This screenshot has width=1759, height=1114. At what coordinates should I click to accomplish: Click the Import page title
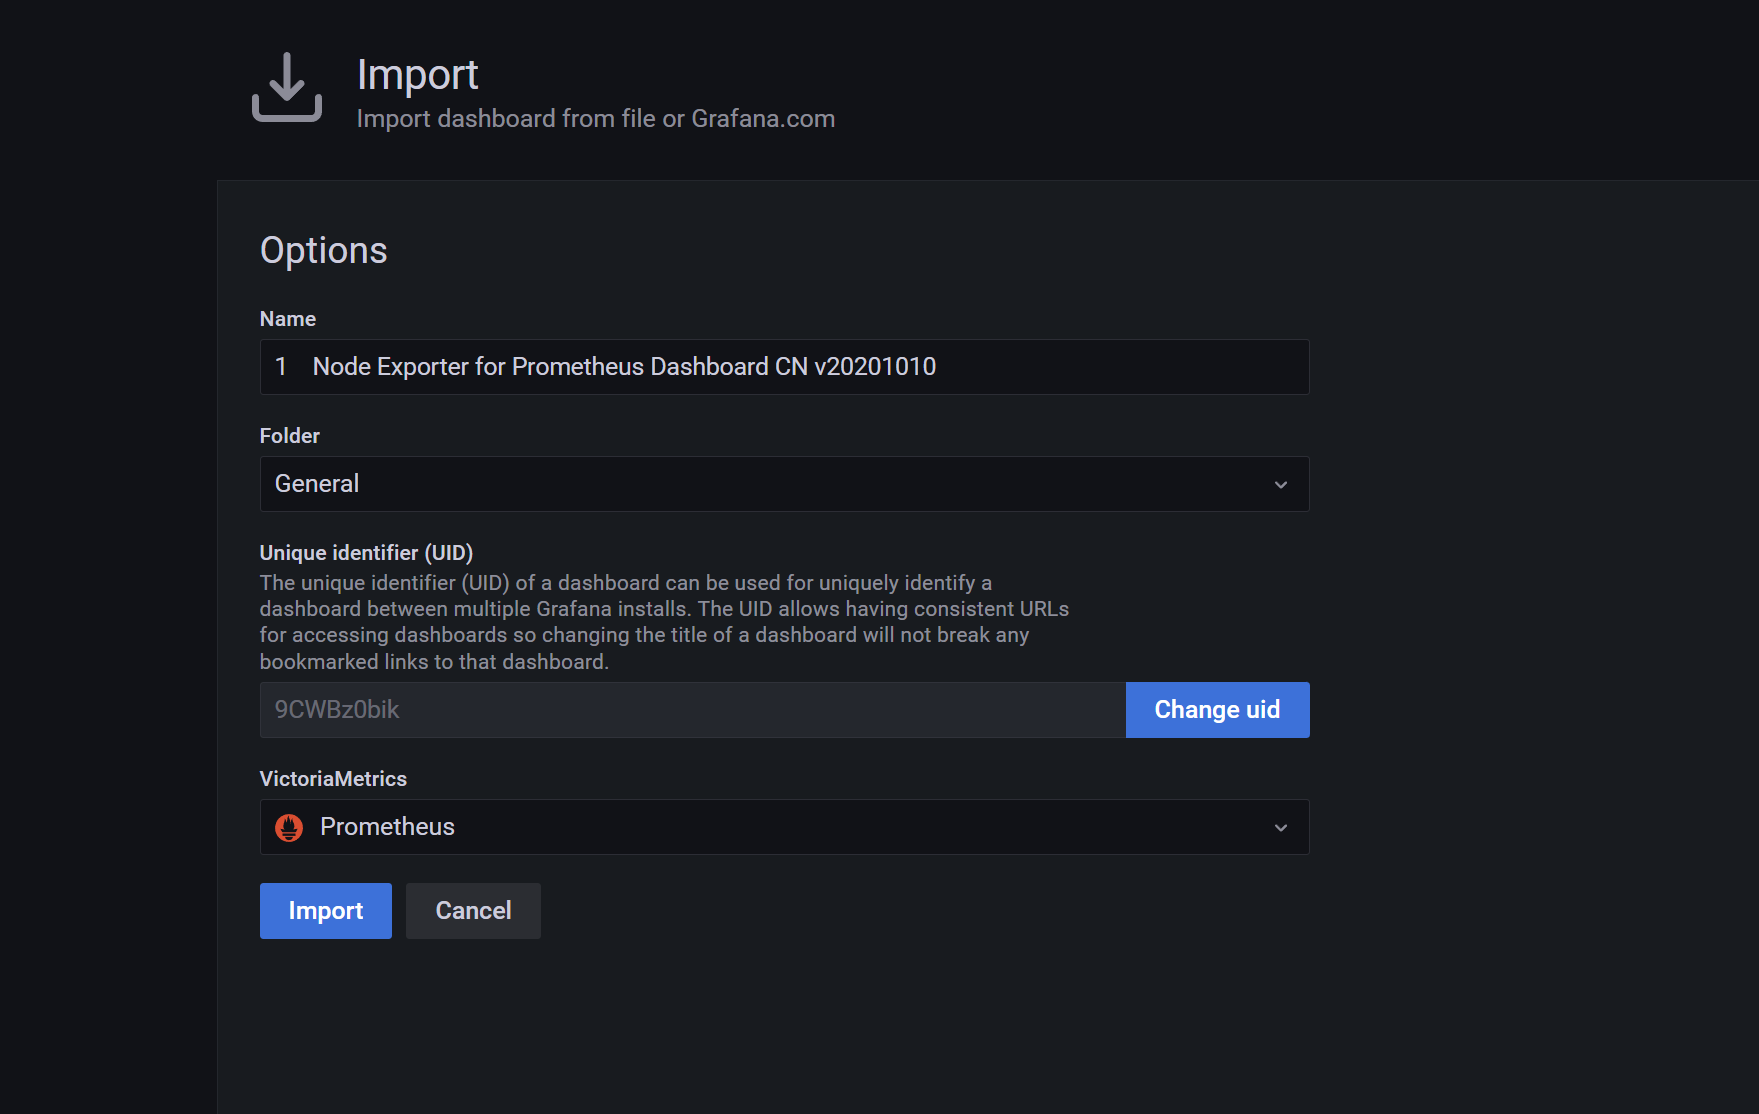pyautogui.click(x=417, y=75)
